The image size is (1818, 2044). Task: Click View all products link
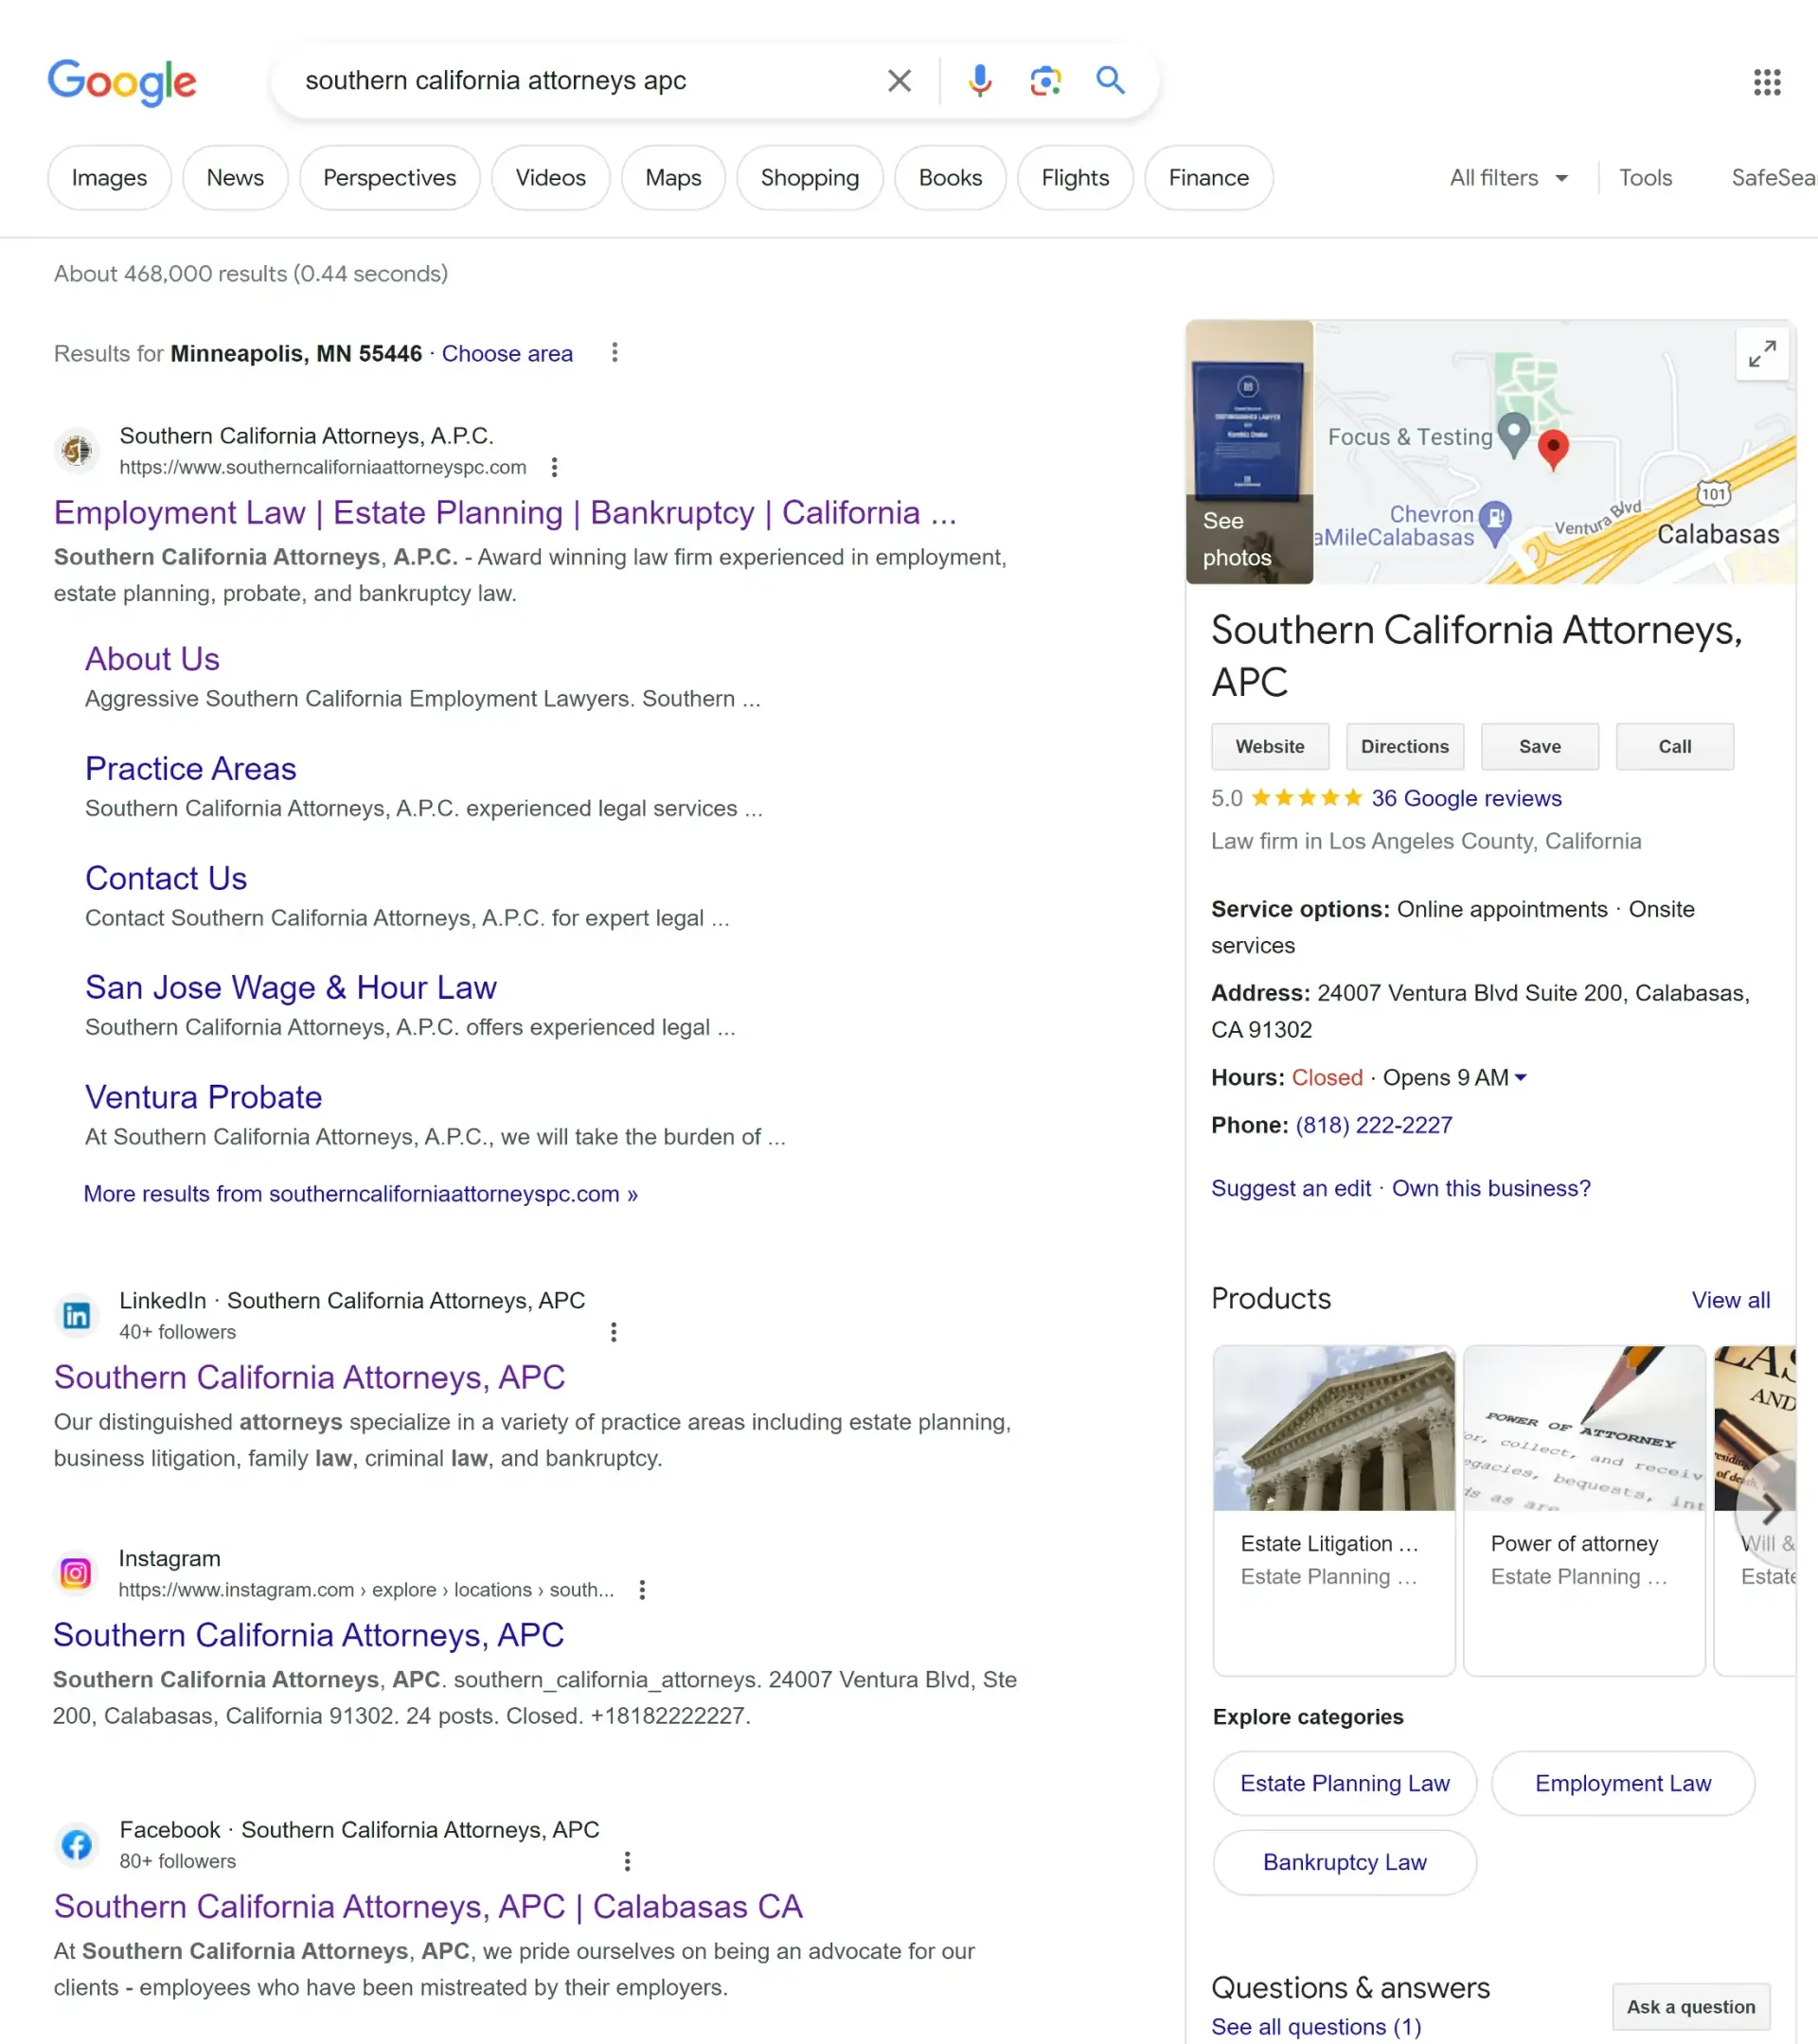point(1731,1300)
